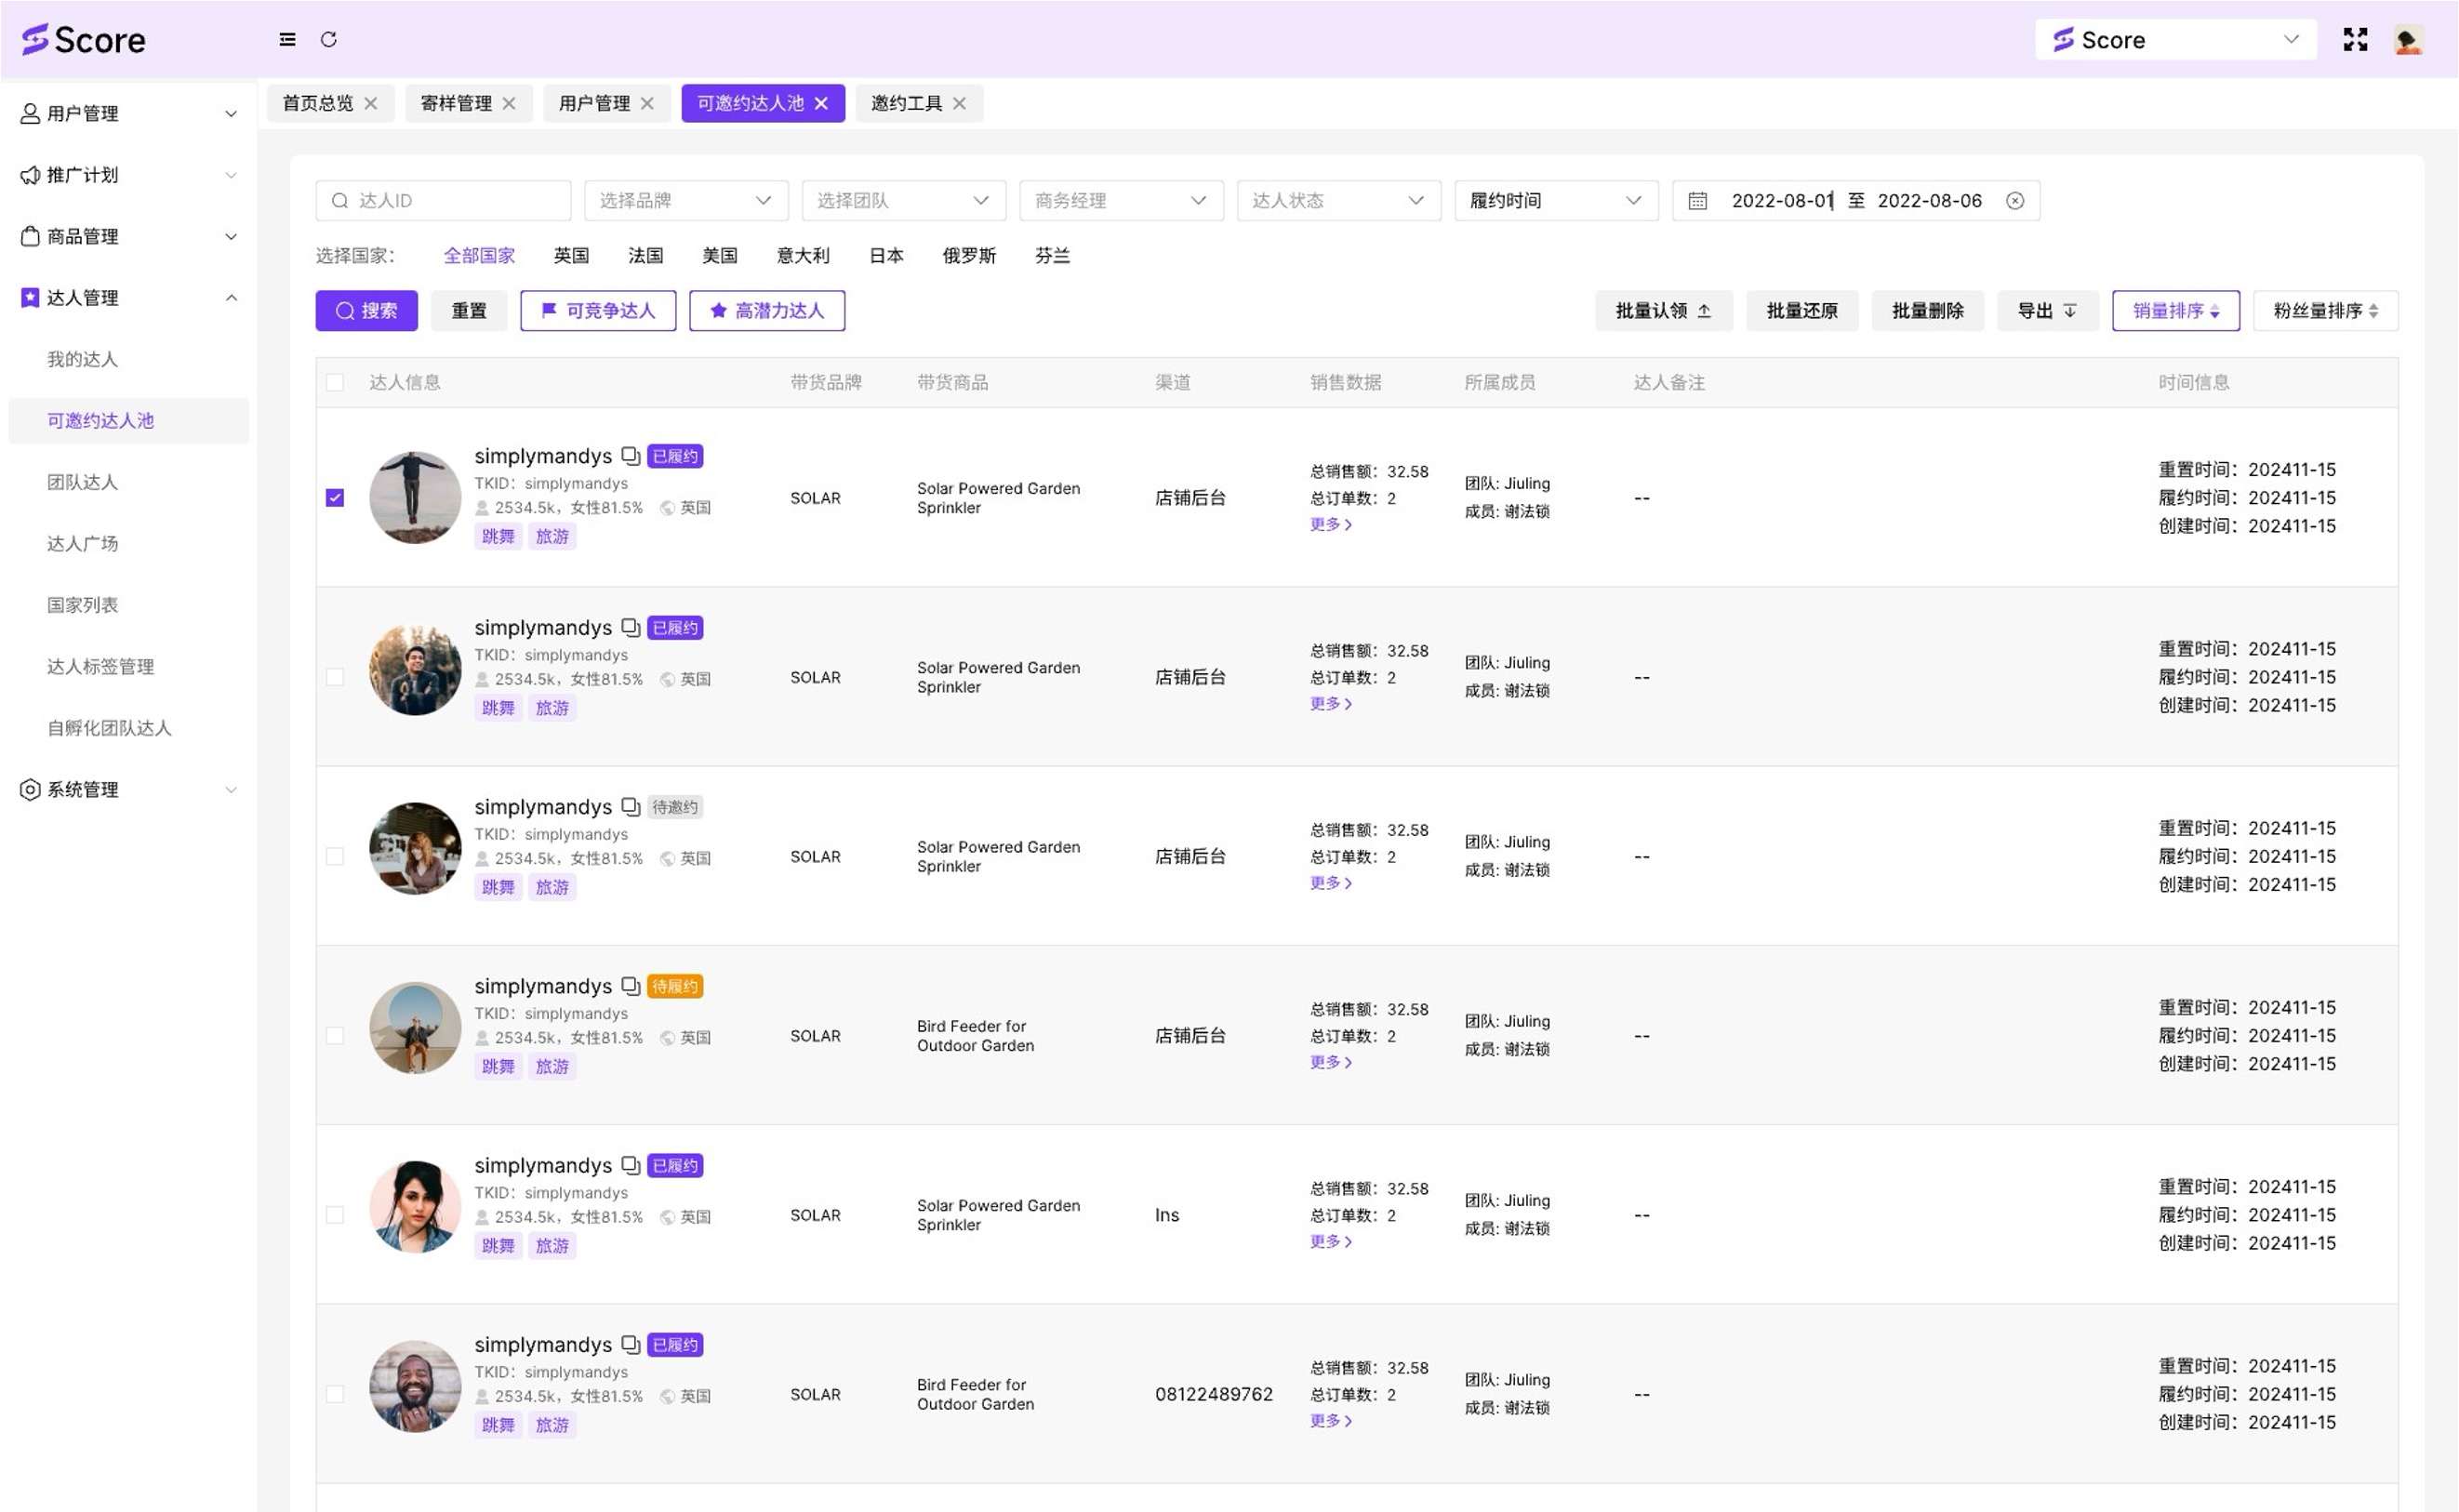Copy the first simplymandys TKID via copy icon
Screen dimensions: 2459x1512
[x=630, y=455]
